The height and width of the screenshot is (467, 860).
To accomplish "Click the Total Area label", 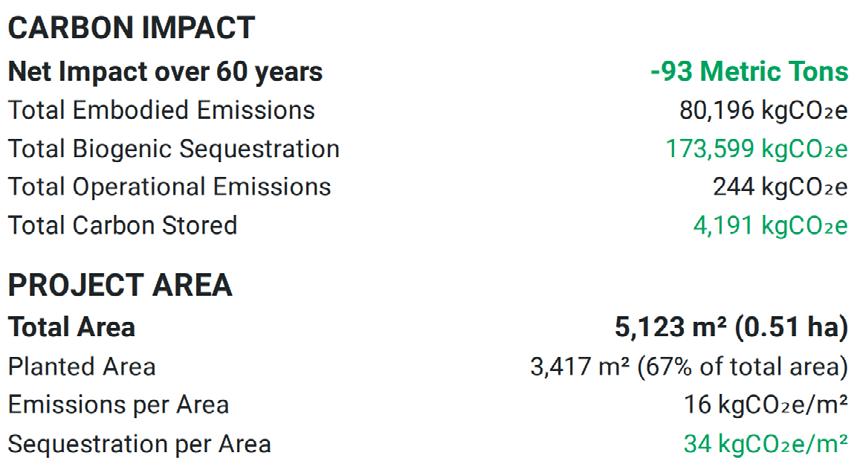I will 71,328.
